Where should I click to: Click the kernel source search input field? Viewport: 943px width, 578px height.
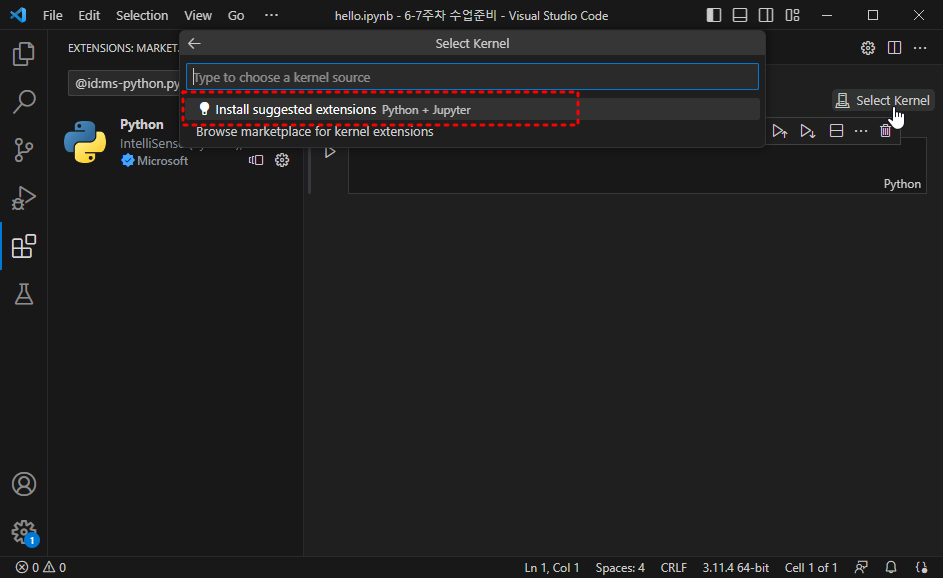tap(472, 75)
